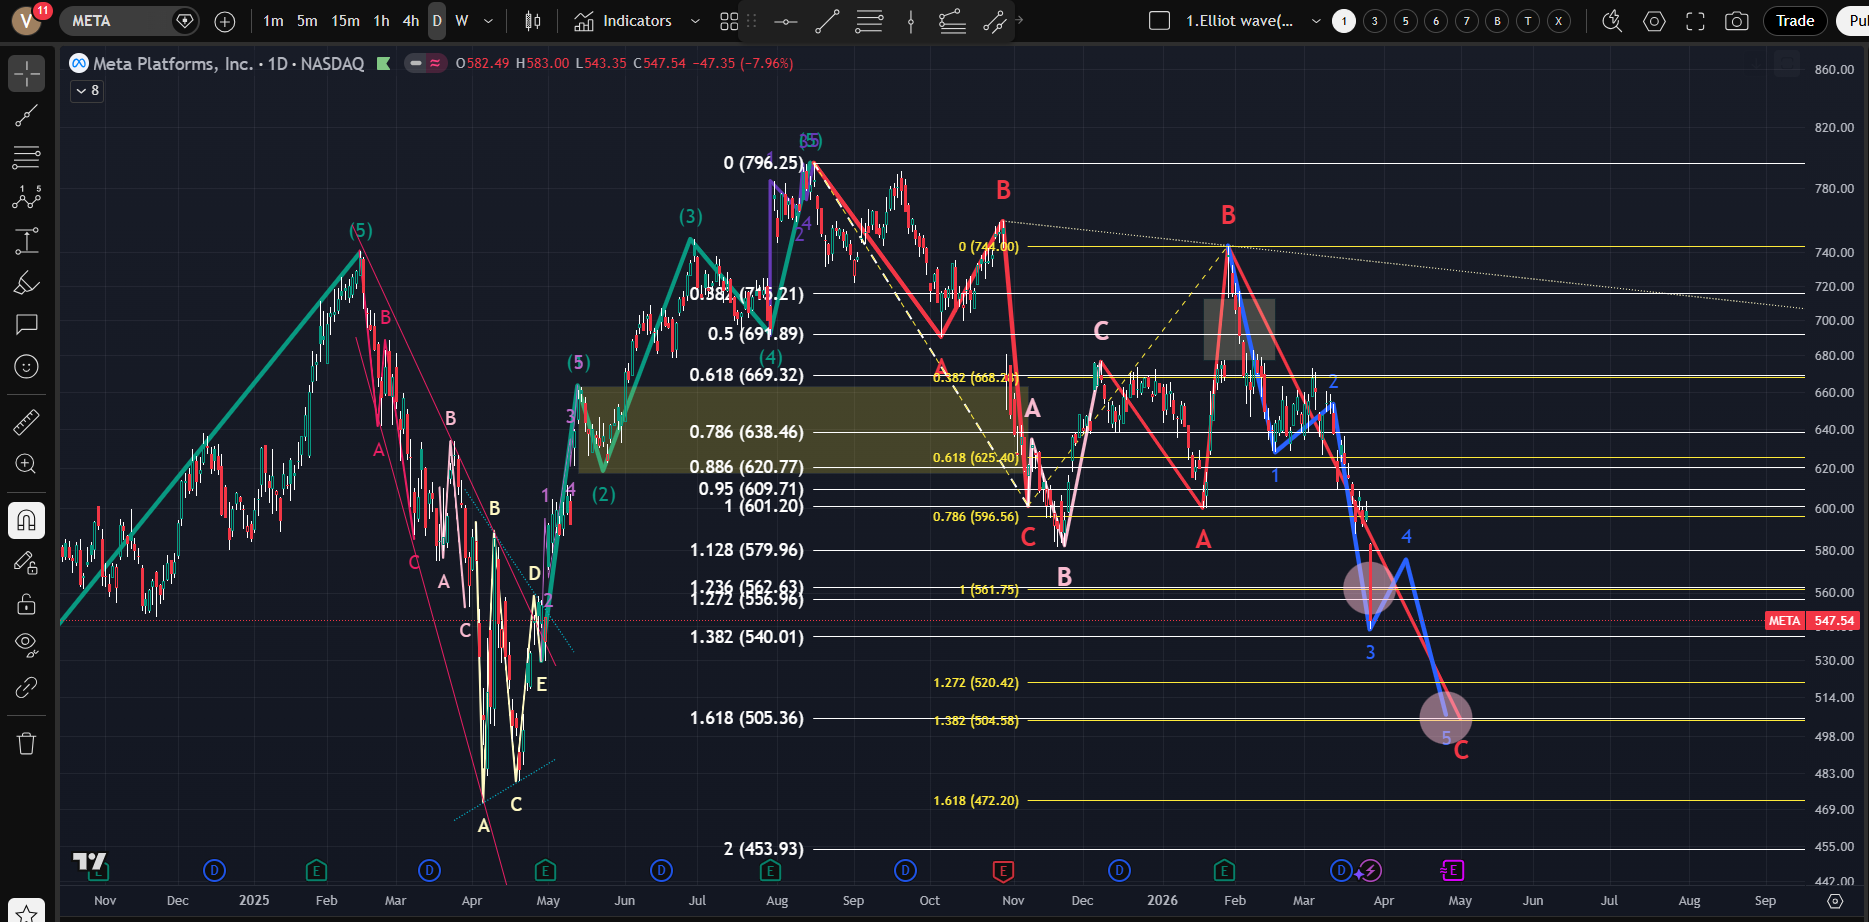
Task: Switch to the weekly W timeframe
Action: pos(461,21)
